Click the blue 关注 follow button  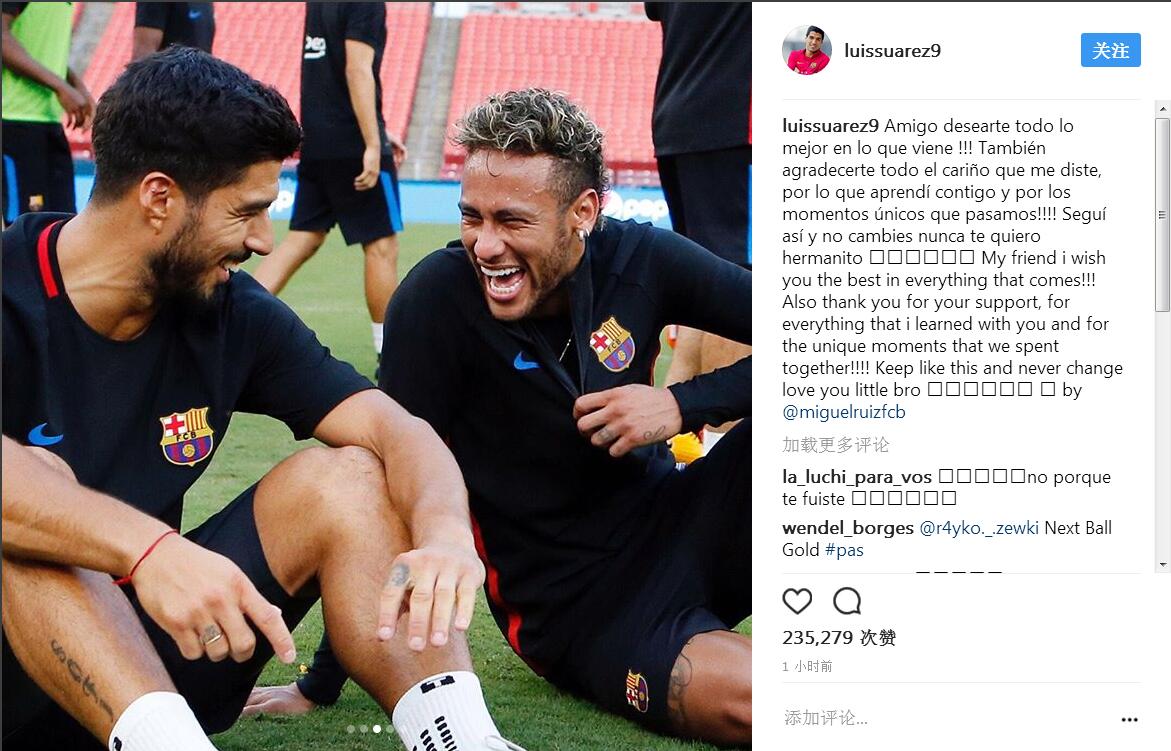tap(1111, 50)
